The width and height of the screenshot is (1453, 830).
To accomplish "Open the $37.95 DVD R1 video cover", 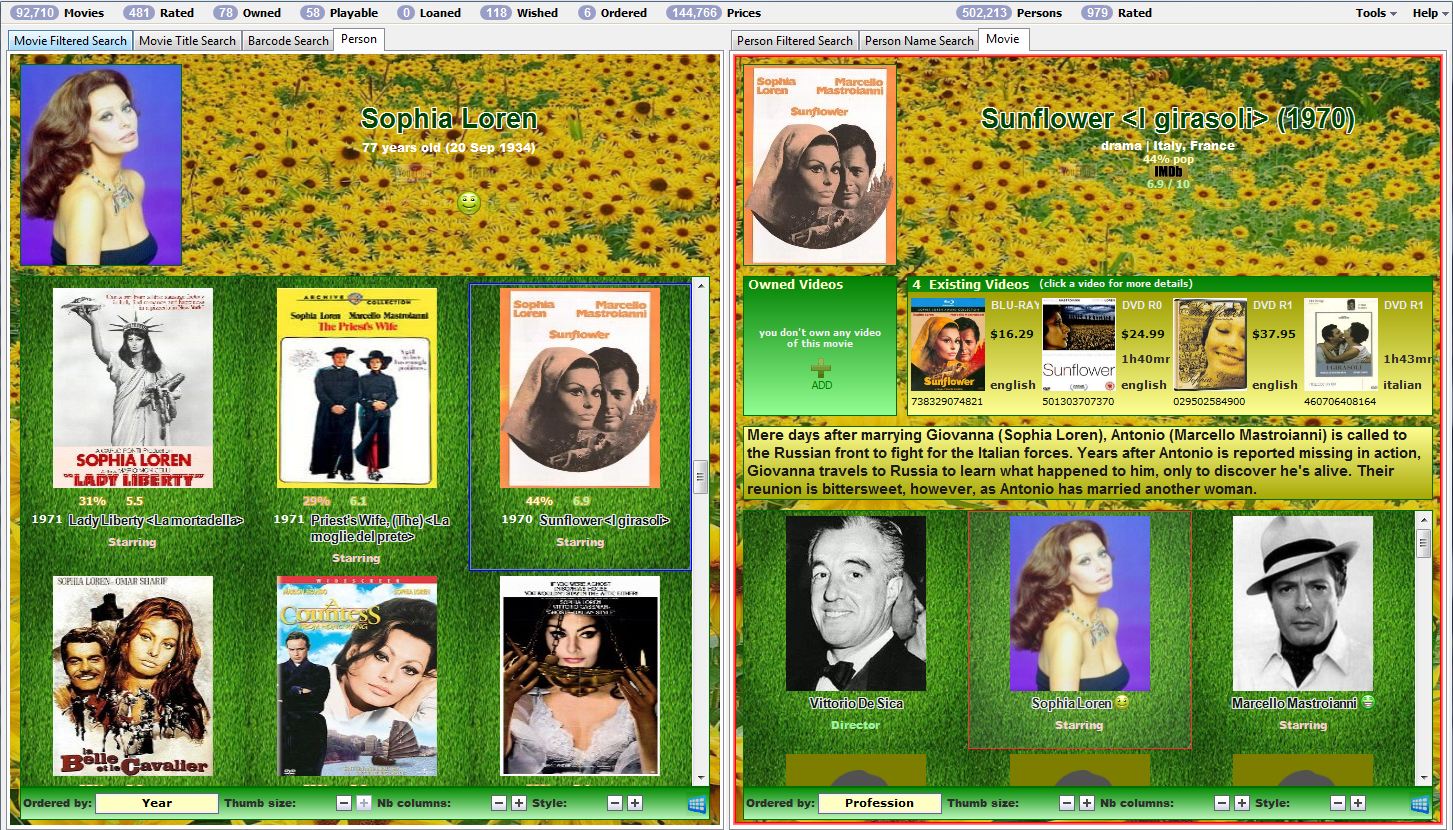I will point(1210,345).
